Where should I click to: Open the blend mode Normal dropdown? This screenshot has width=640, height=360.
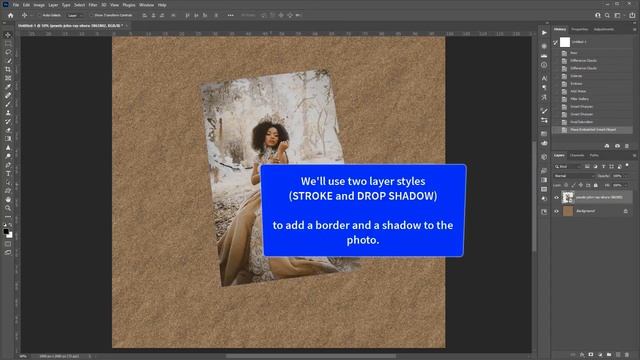point(574,176)
